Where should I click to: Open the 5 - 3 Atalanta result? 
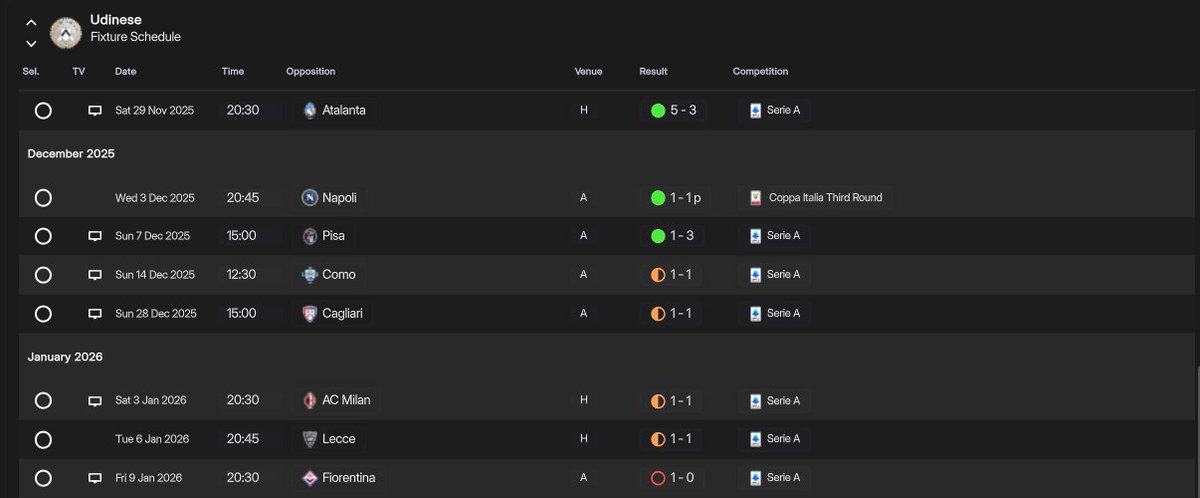click(x=674, y=110)
